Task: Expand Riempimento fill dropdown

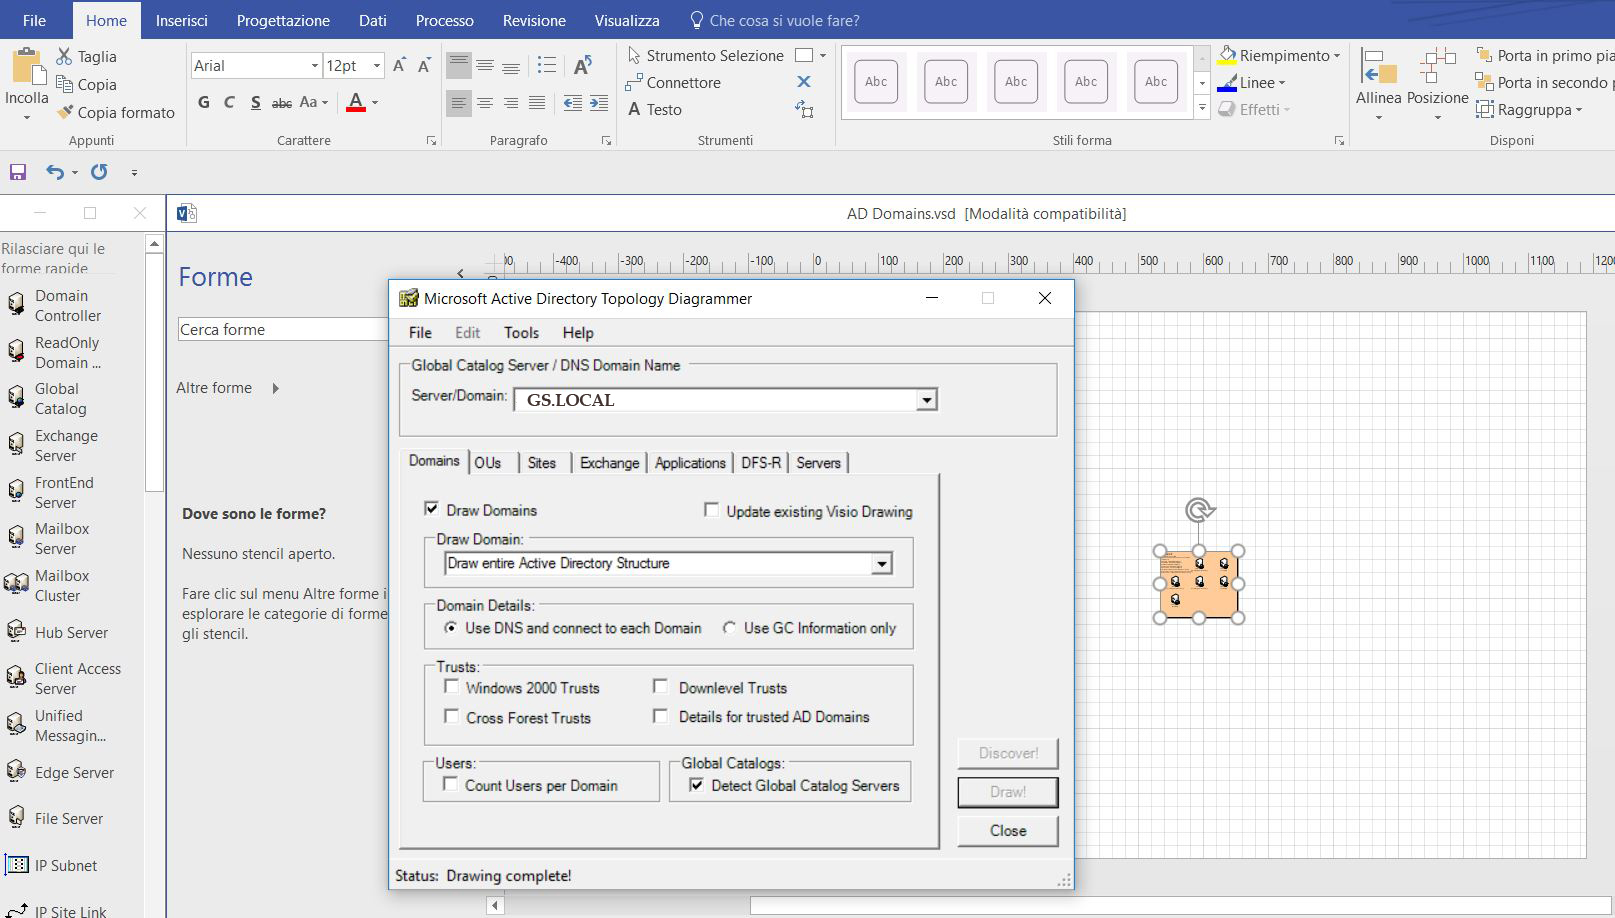Action: pos(1337,56)
